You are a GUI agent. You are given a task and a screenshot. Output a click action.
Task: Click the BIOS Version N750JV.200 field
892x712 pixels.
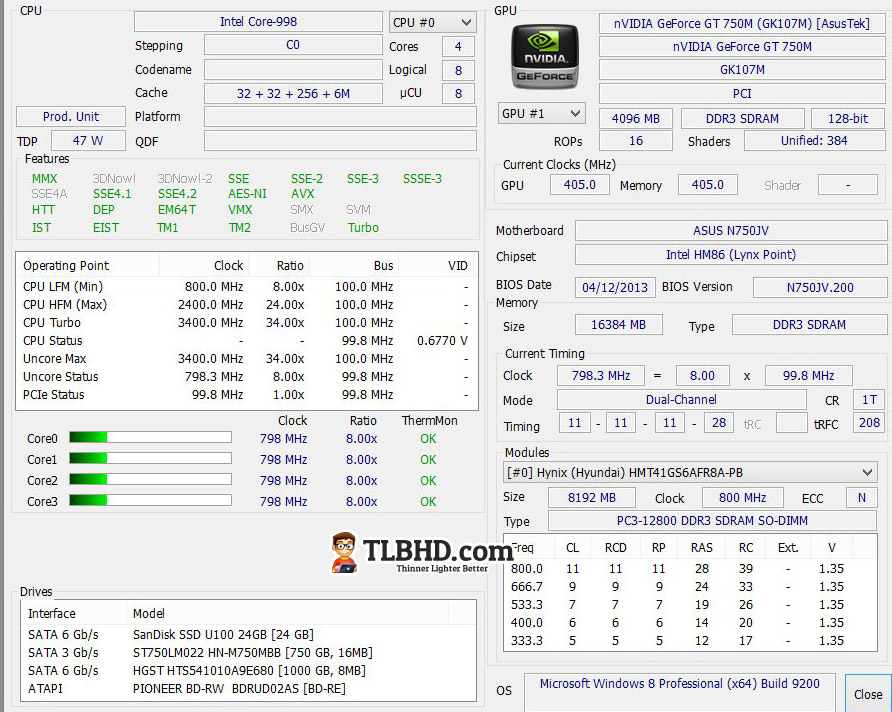(820, 287)
